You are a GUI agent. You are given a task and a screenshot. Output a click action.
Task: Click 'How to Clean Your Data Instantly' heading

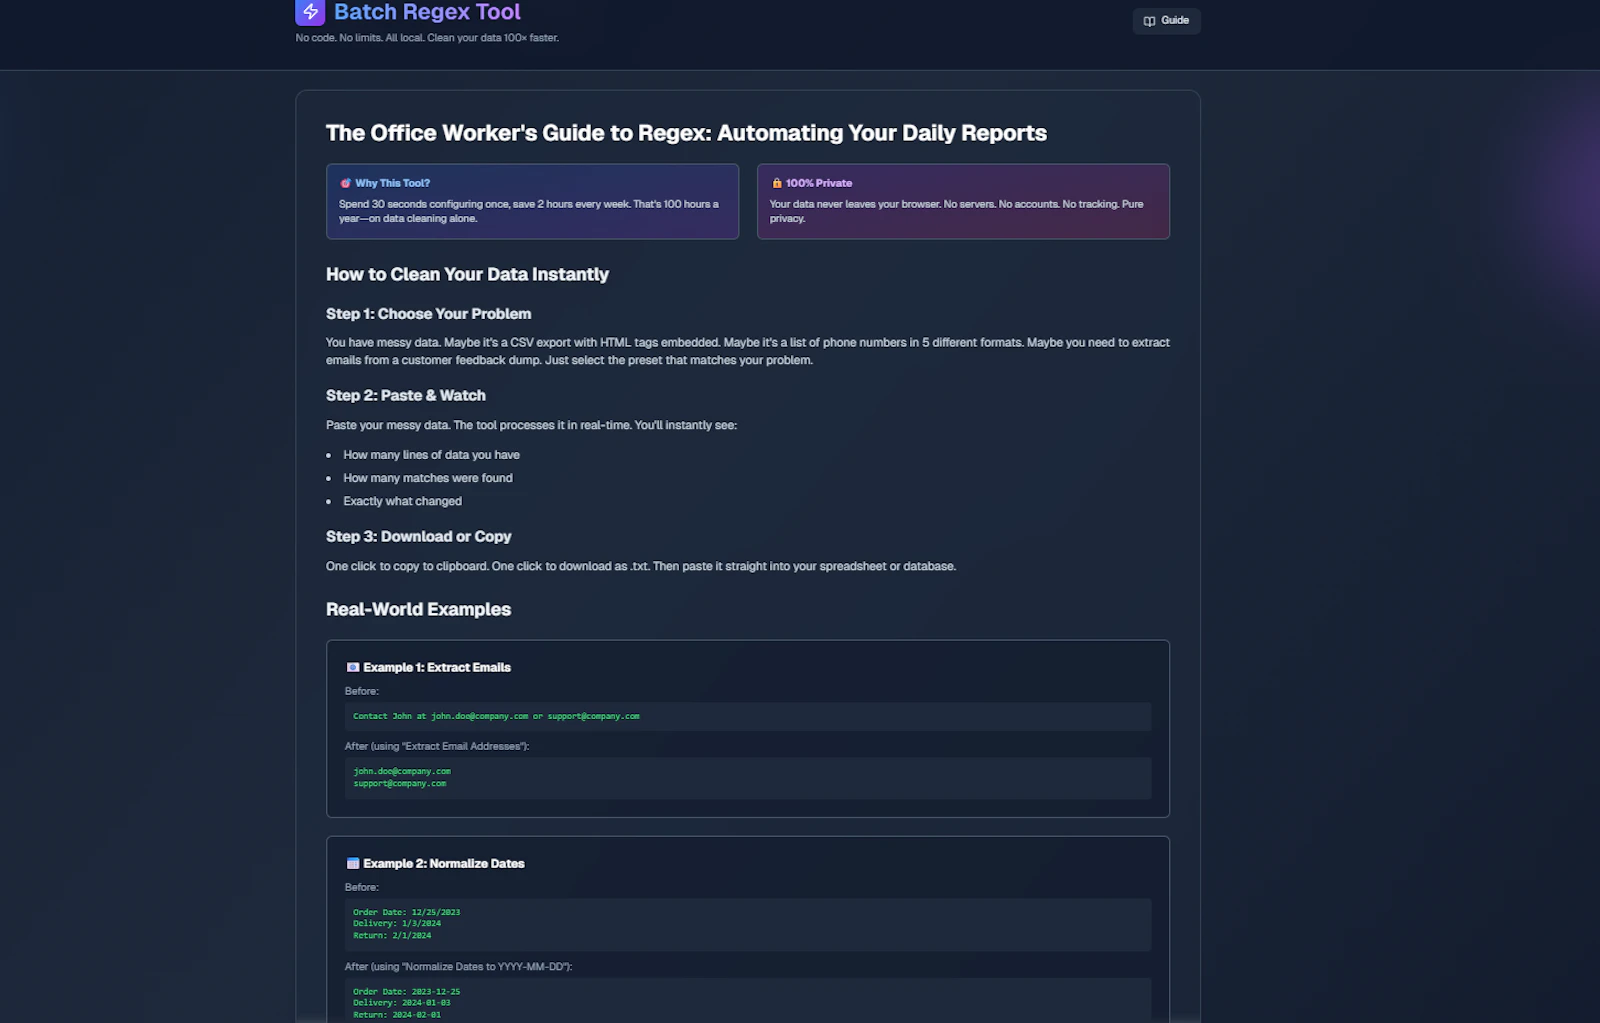click(x=467, y=274)
